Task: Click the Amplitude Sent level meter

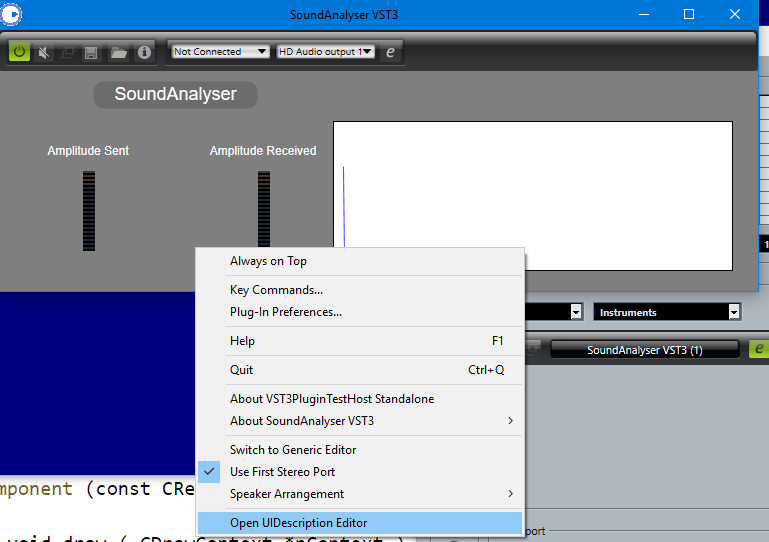Action: point(89,210)
